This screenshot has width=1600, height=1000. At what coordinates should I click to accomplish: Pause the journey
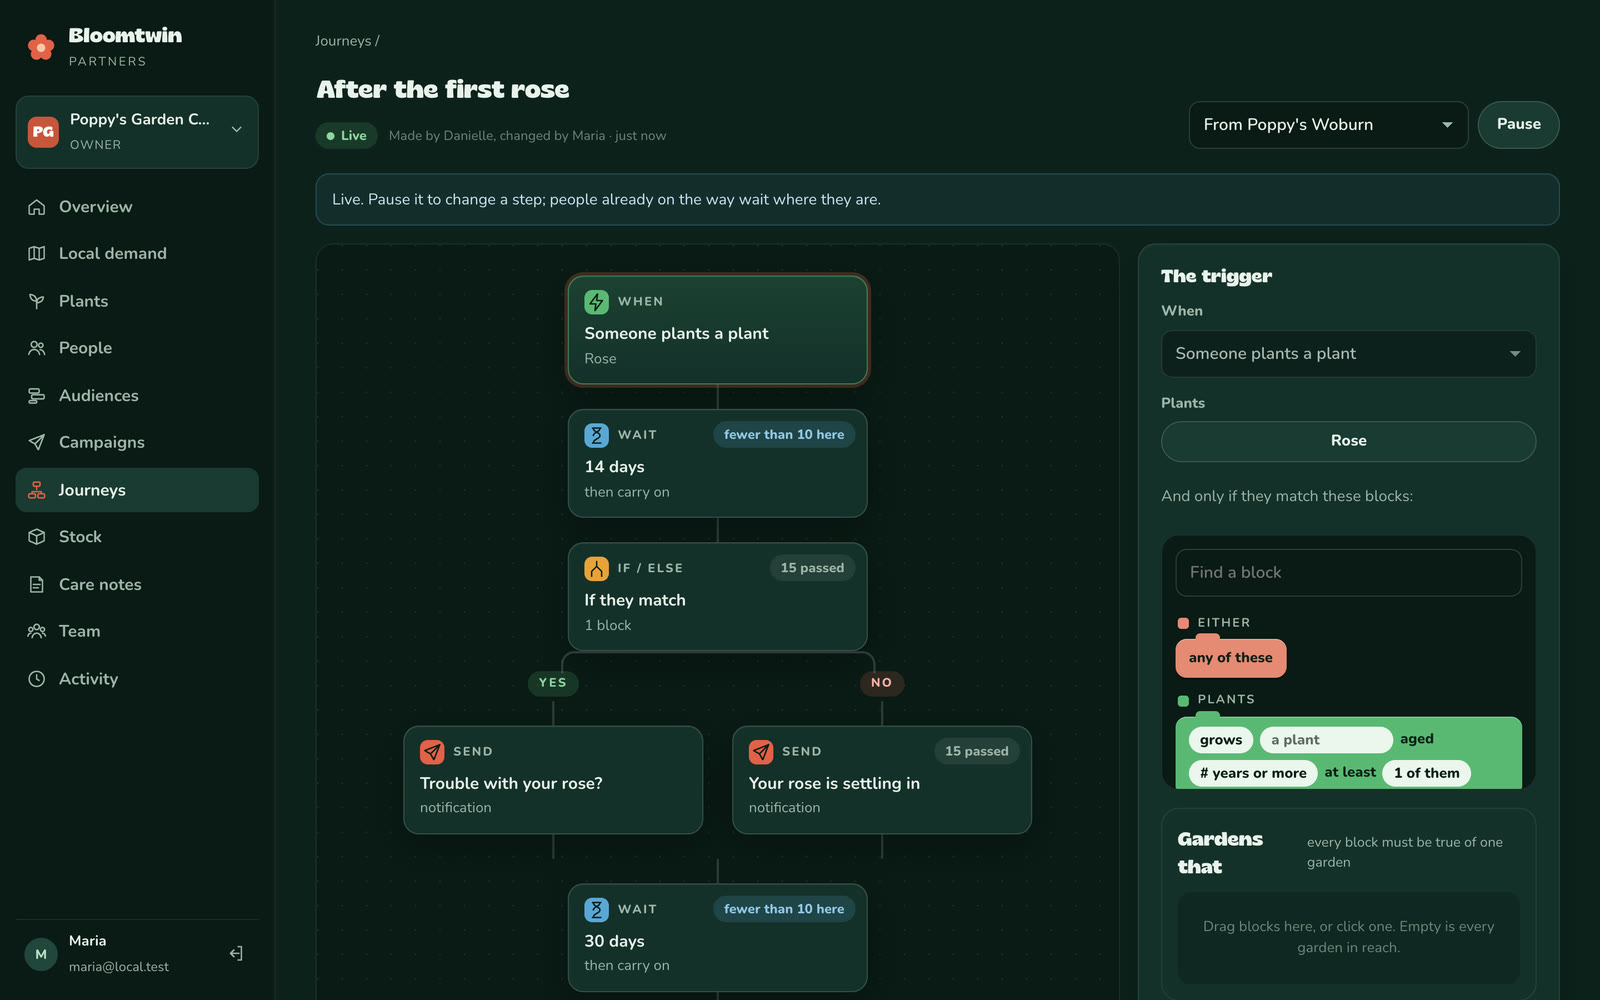[x=1518, y=125]
